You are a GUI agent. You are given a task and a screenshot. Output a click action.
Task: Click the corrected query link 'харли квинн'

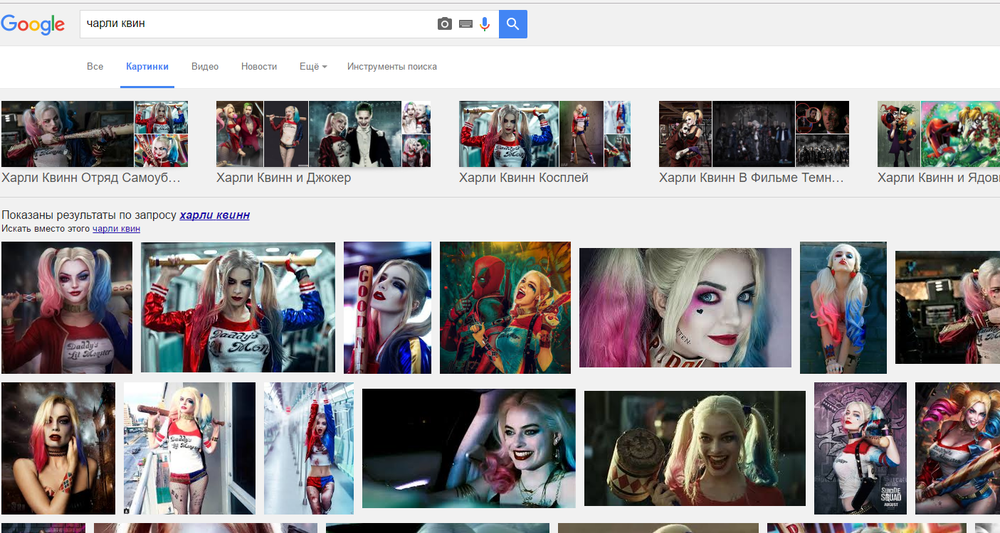[215, 215]
